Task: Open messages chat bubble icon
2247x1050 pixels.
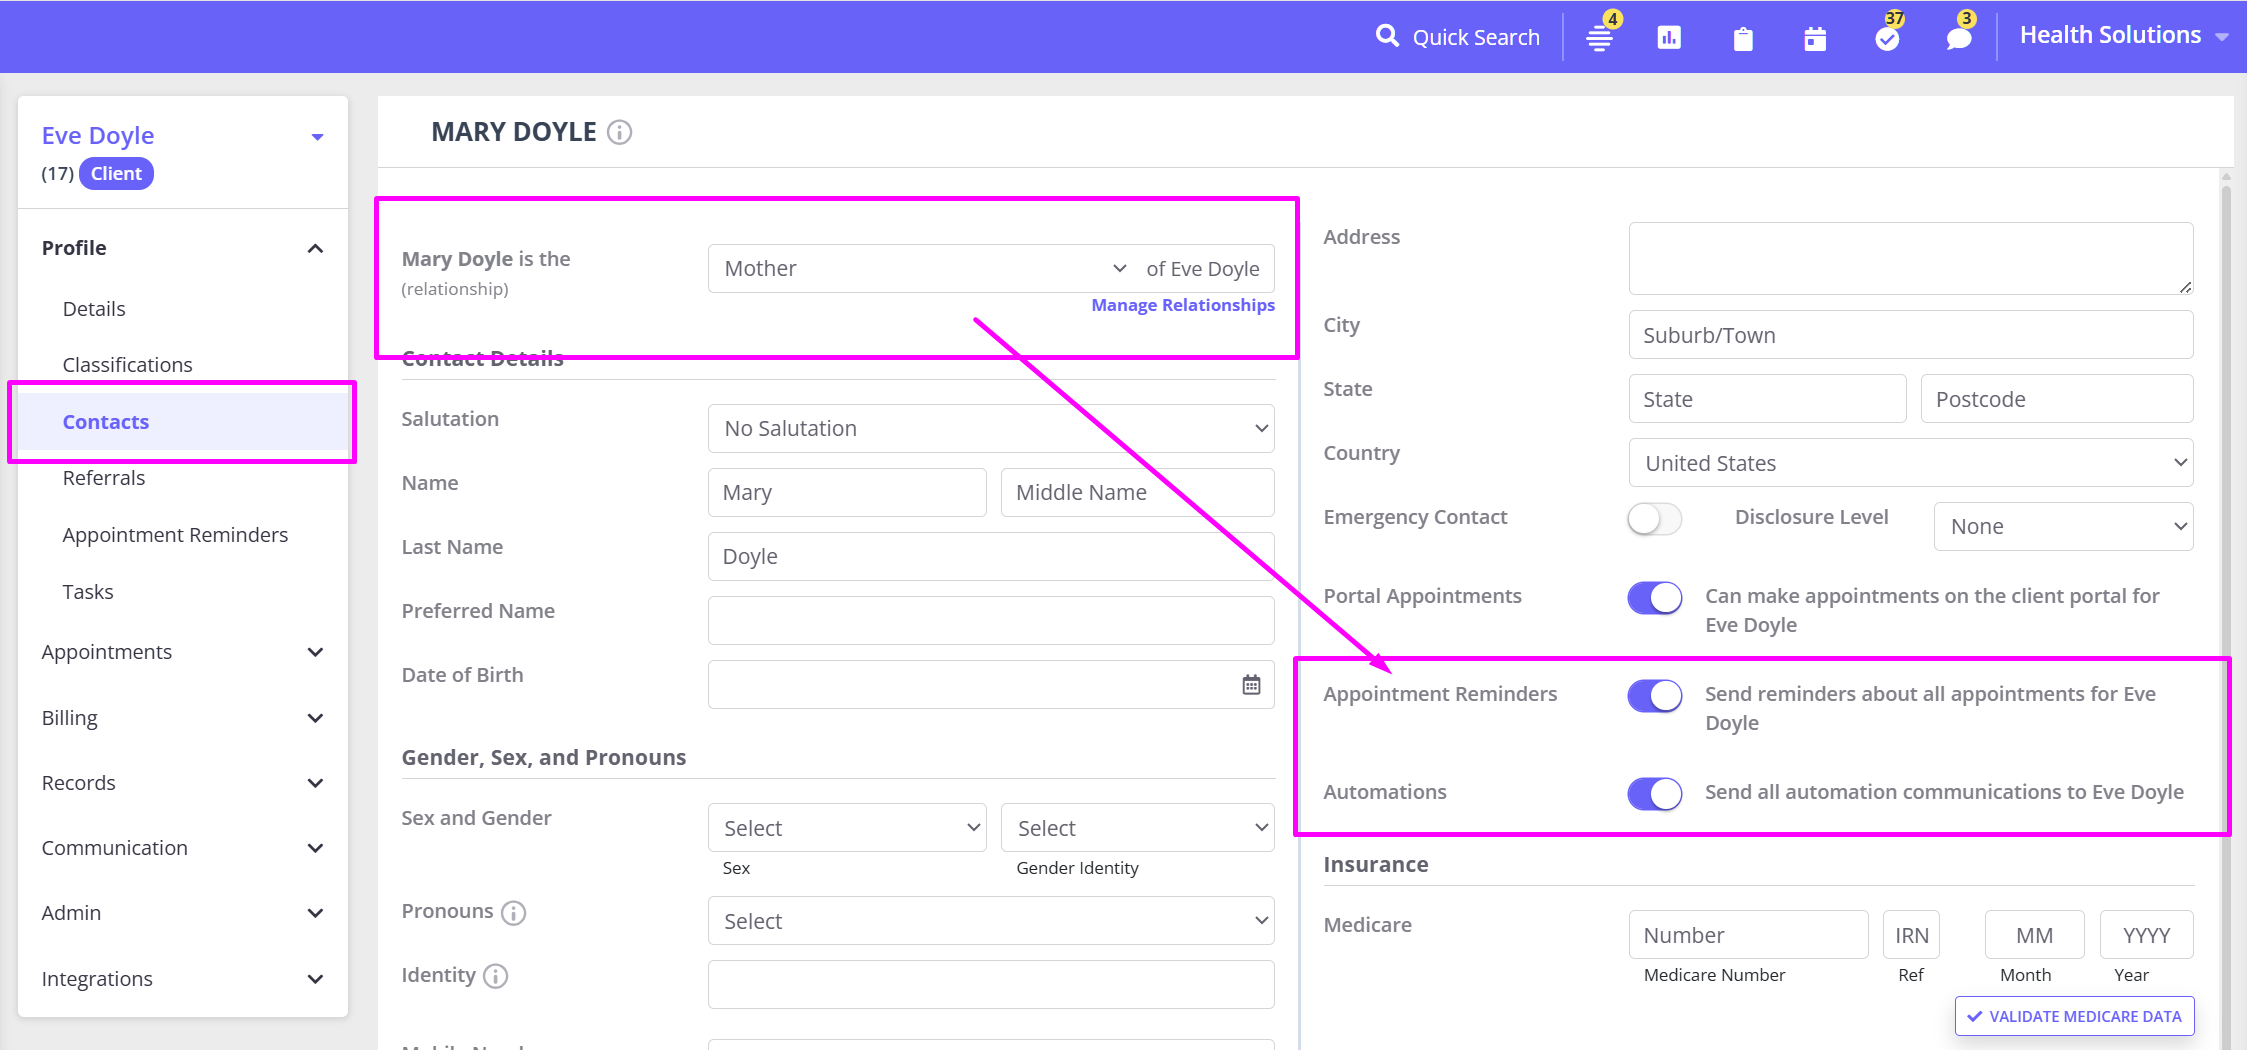Action: click(x=1959, y=38)
